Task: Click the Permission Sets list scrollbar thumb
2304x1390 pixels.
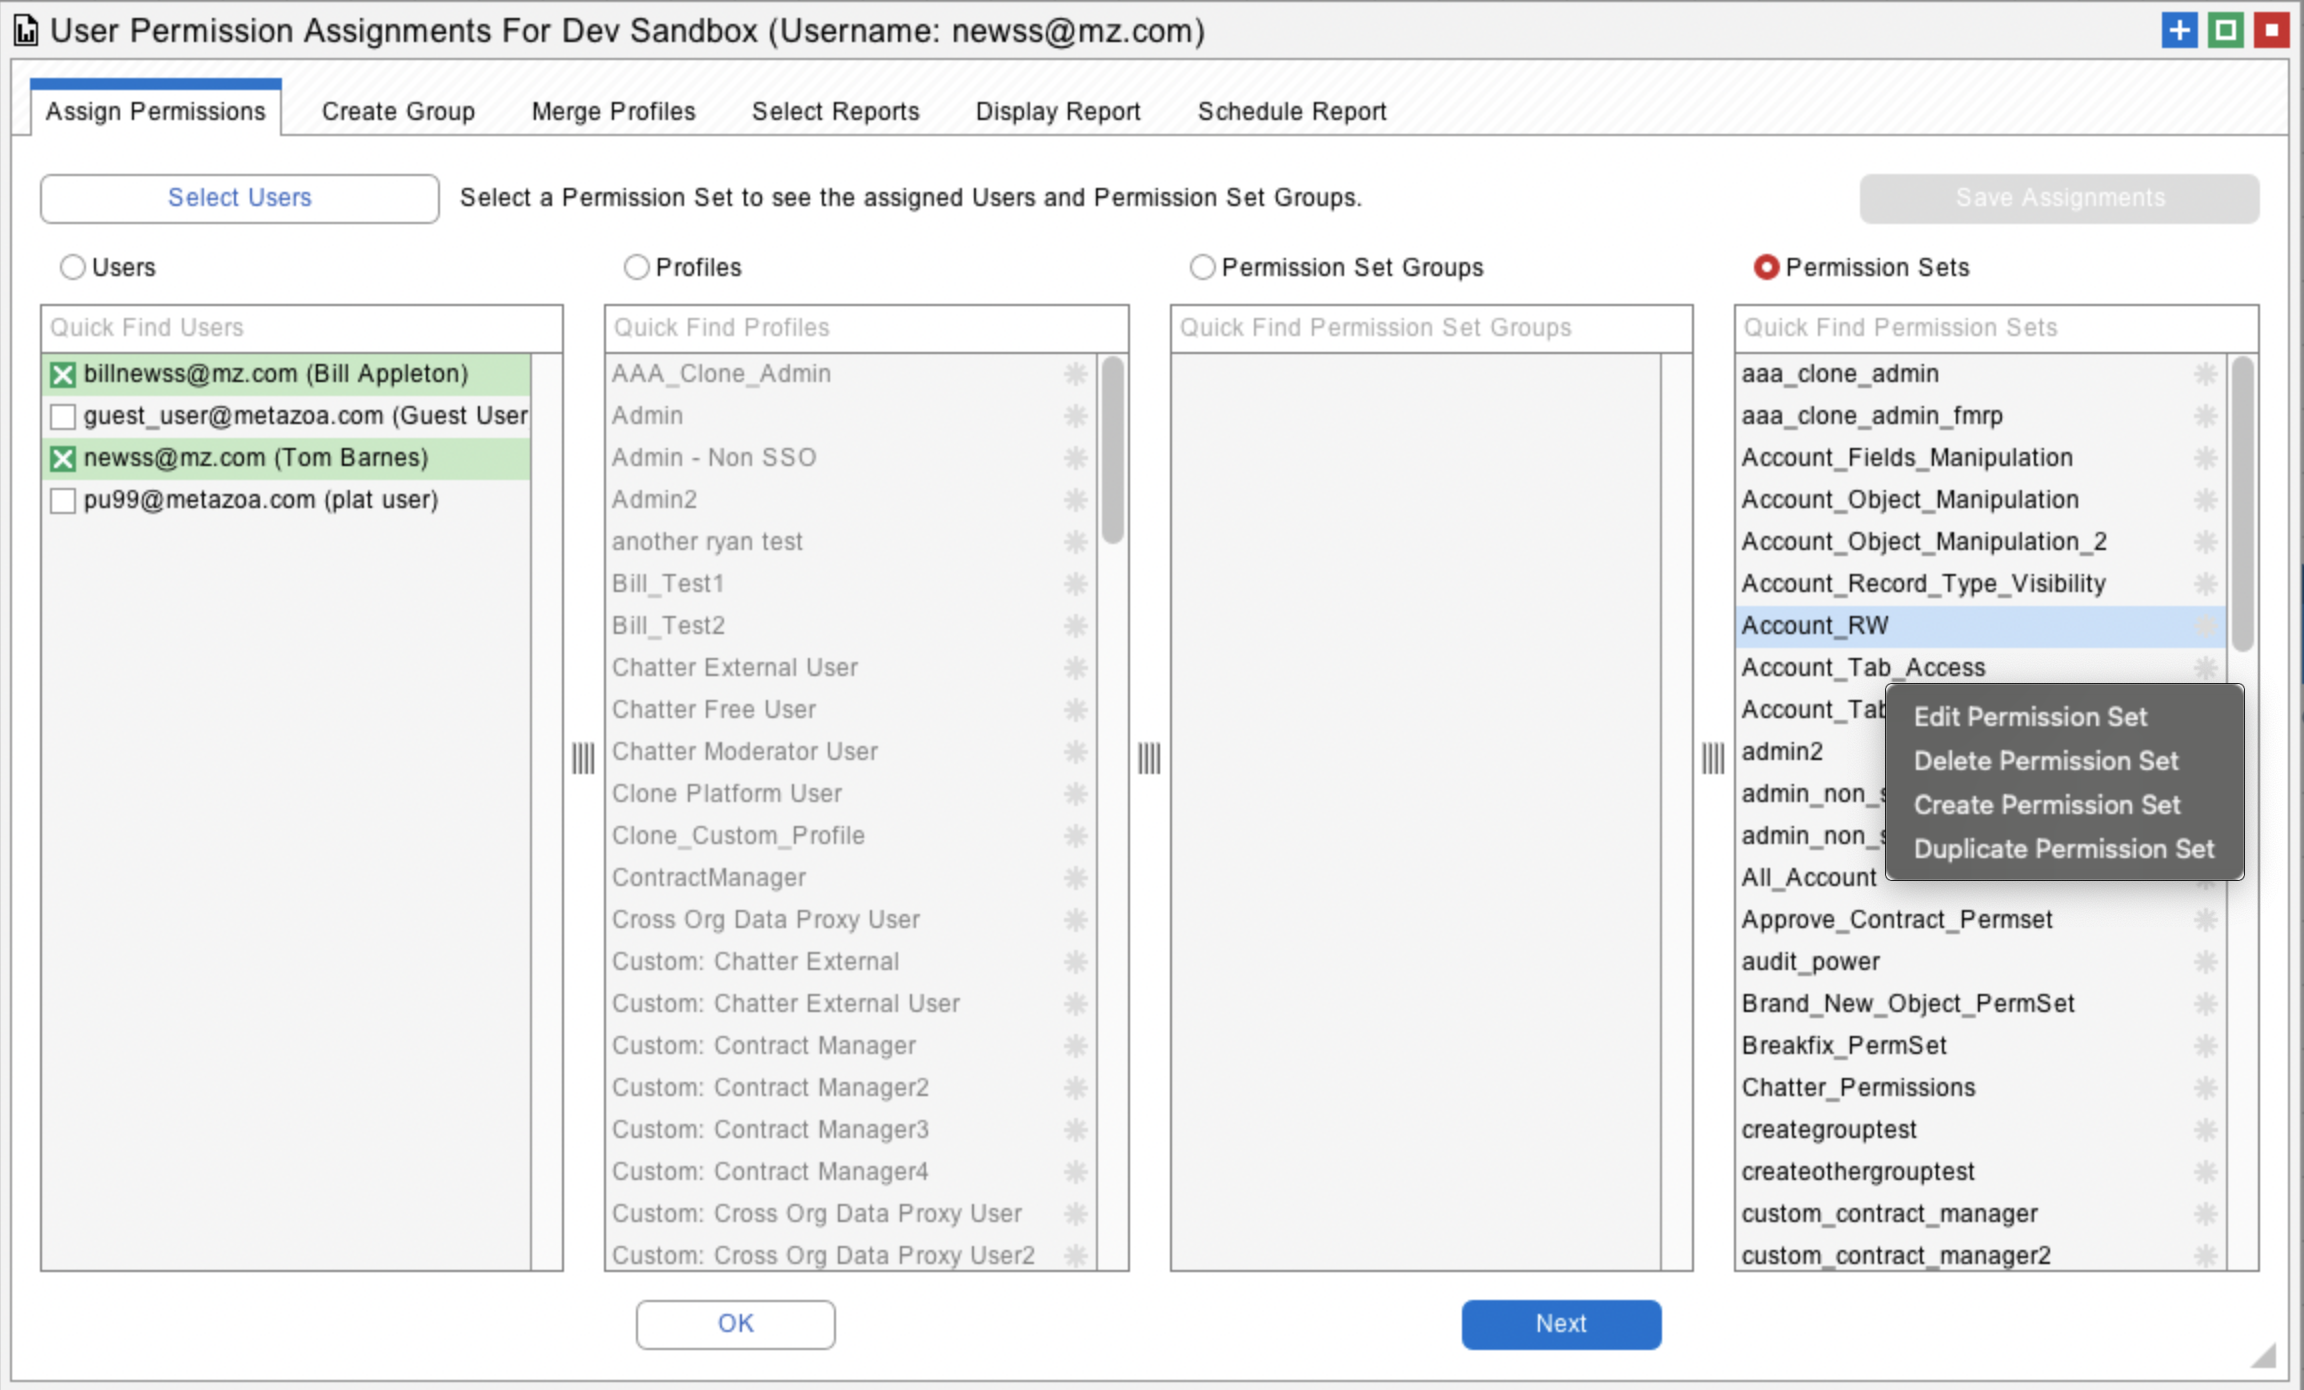Action: coord(2243,503)
